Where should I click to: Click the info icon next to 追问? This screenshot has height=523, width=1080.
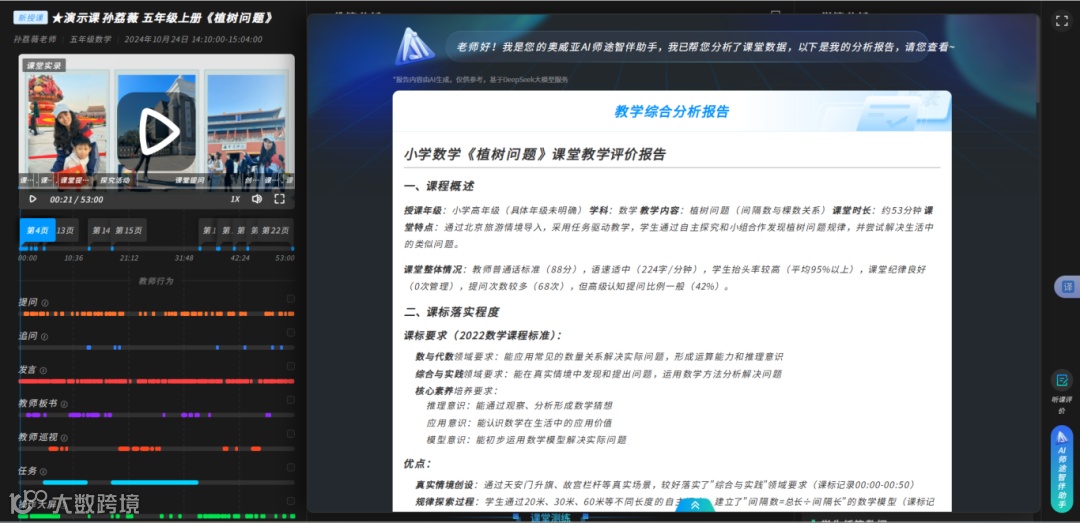pos(45,337)
